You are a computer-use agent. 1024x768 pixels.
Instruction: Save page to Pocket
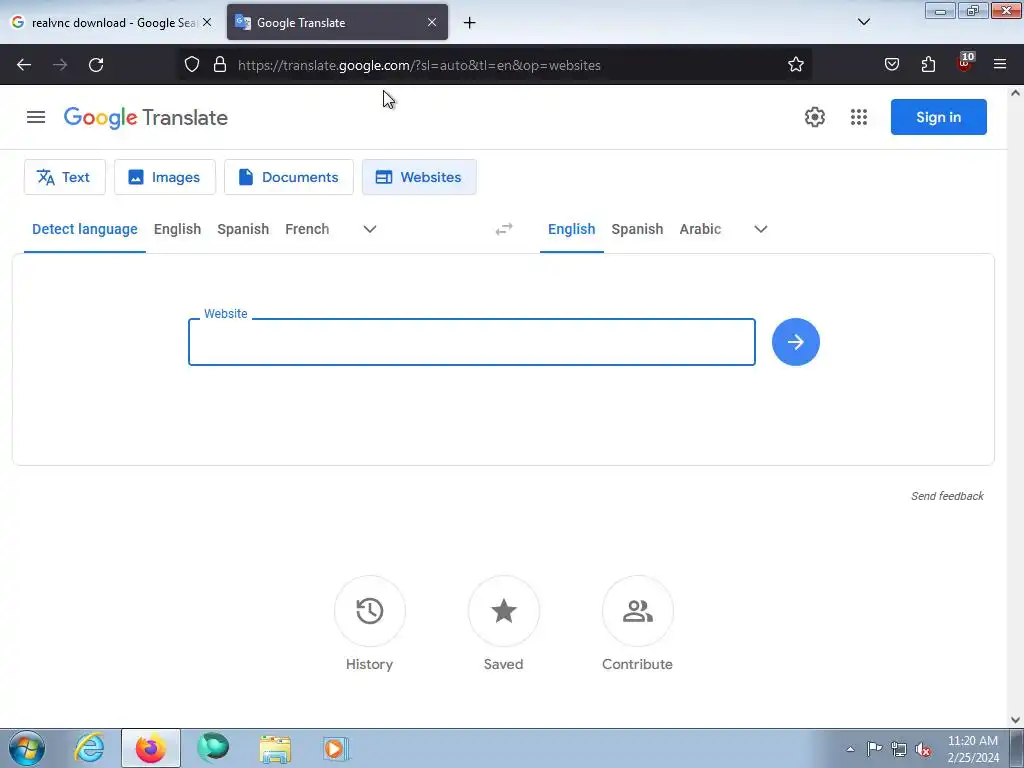point(891,65)
